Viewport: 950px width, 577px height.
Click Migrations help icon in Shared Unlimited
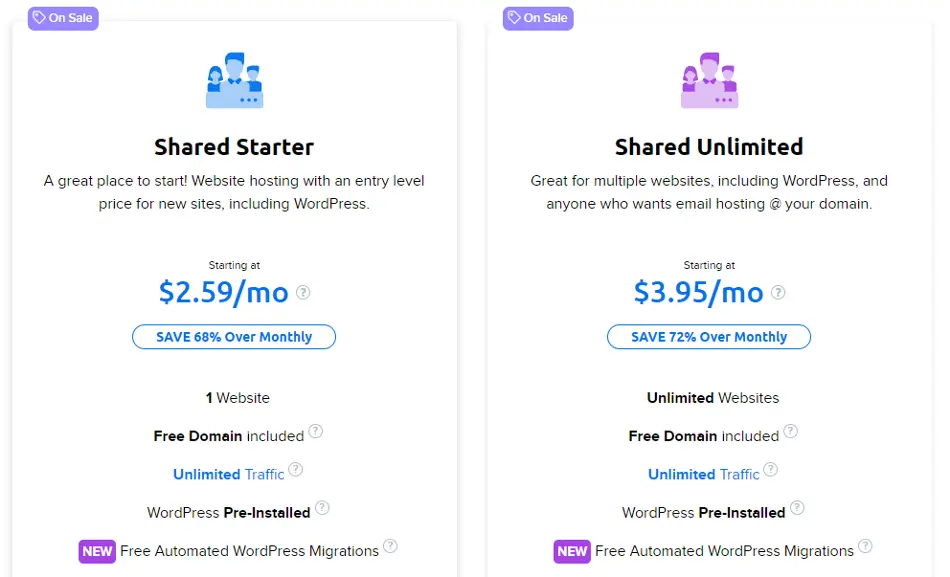(866, 545)
